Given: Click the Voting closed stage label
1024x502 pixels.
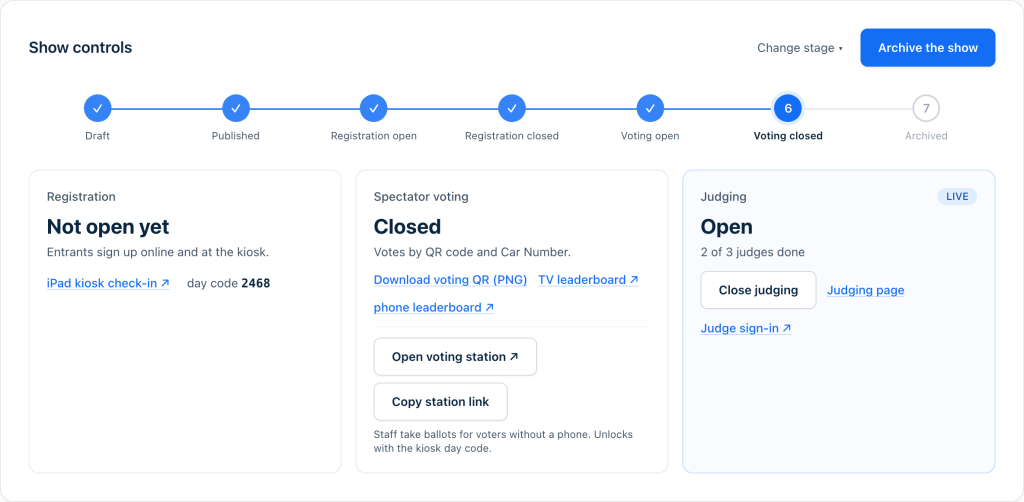Looking at the screenshot, I should click(x=788, y=136).
